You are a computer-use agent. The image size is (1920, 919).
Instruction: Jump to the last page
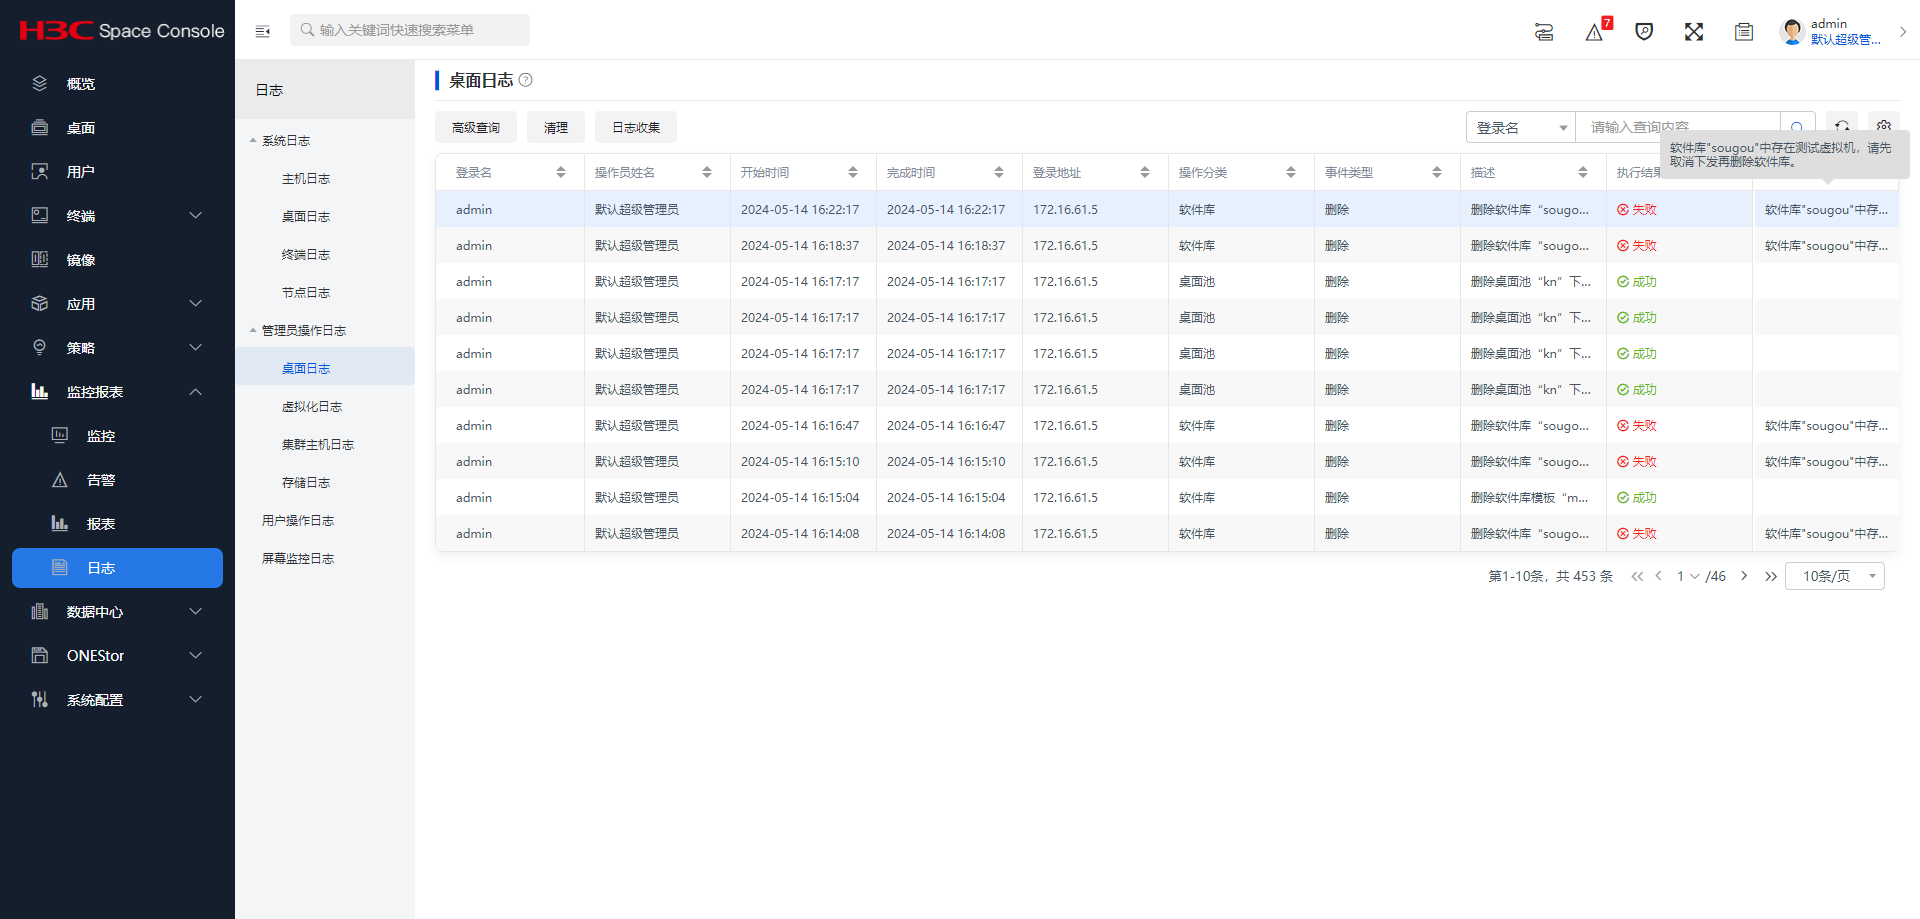[1771, 577]
